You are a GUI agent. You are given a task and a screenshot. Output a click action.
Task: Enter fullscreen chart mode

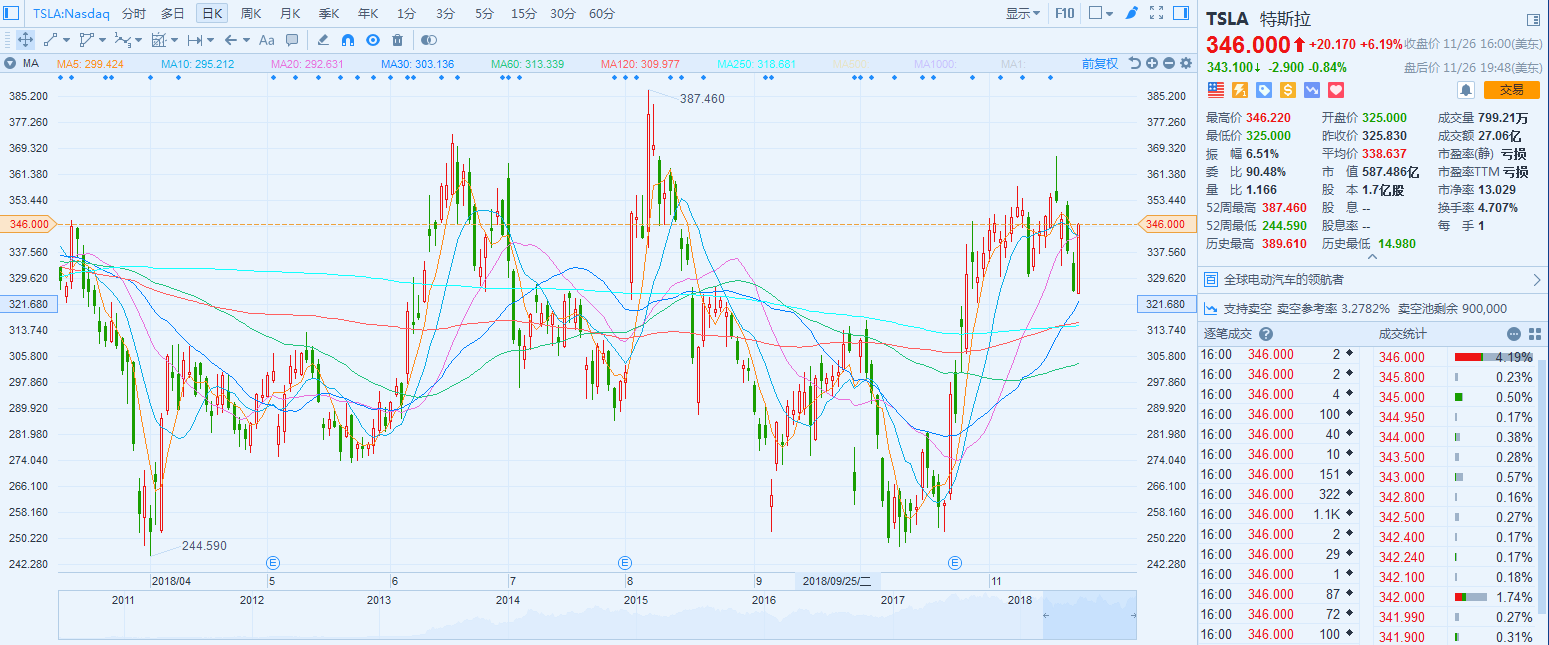coord(1157,13)
